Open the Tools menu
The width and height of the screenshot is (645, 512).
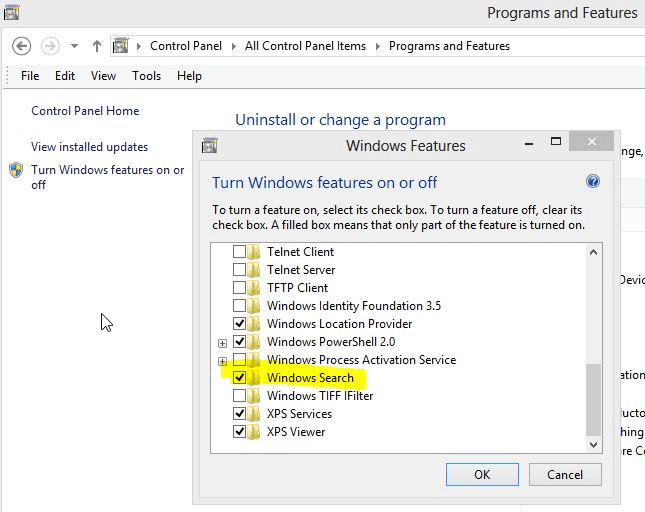point(146,76)
